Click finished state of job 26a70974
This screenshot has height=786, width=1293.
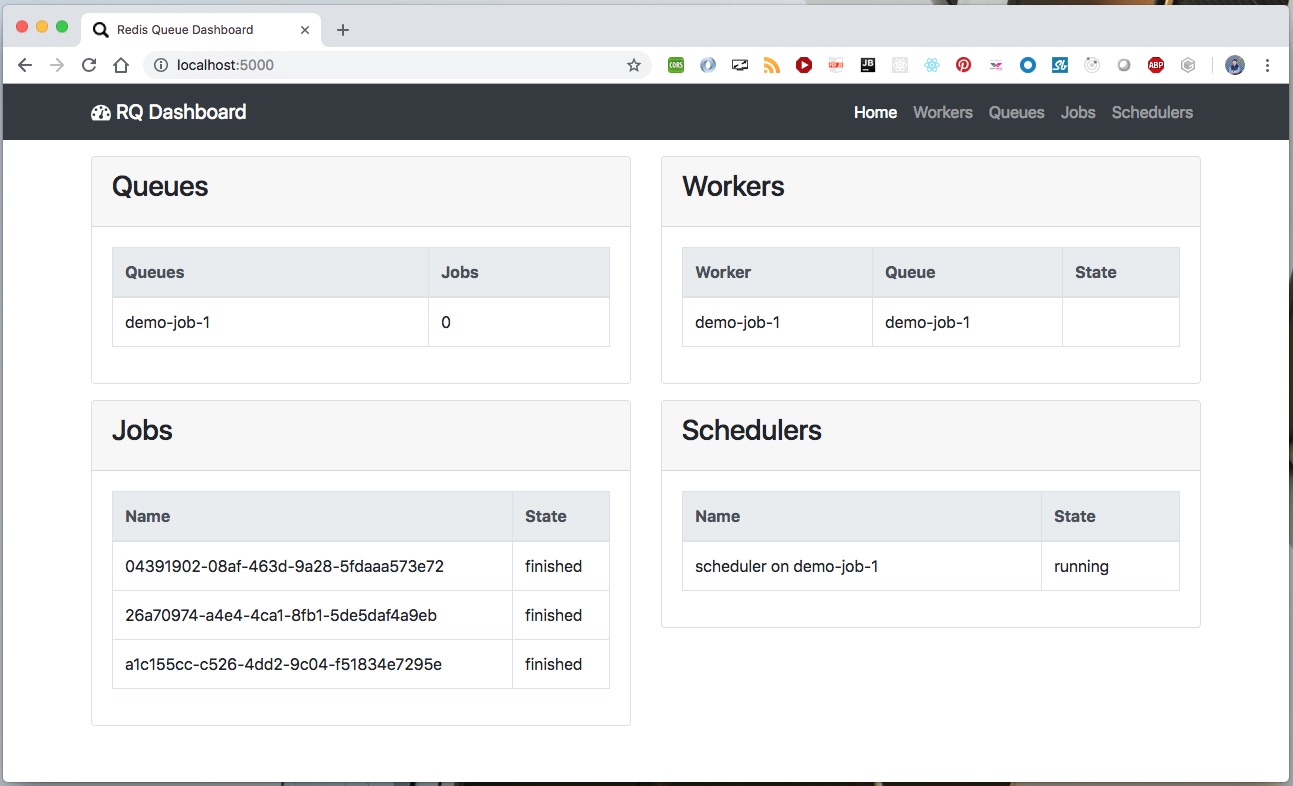click(x=553, y=615)
